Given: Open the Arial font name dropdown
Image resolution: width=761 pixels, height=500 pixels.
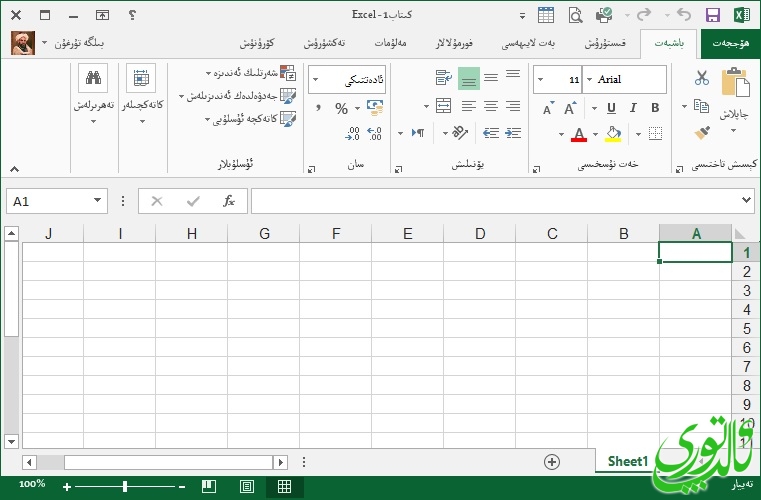Looking at the screenshot, I should pos(590,79).
